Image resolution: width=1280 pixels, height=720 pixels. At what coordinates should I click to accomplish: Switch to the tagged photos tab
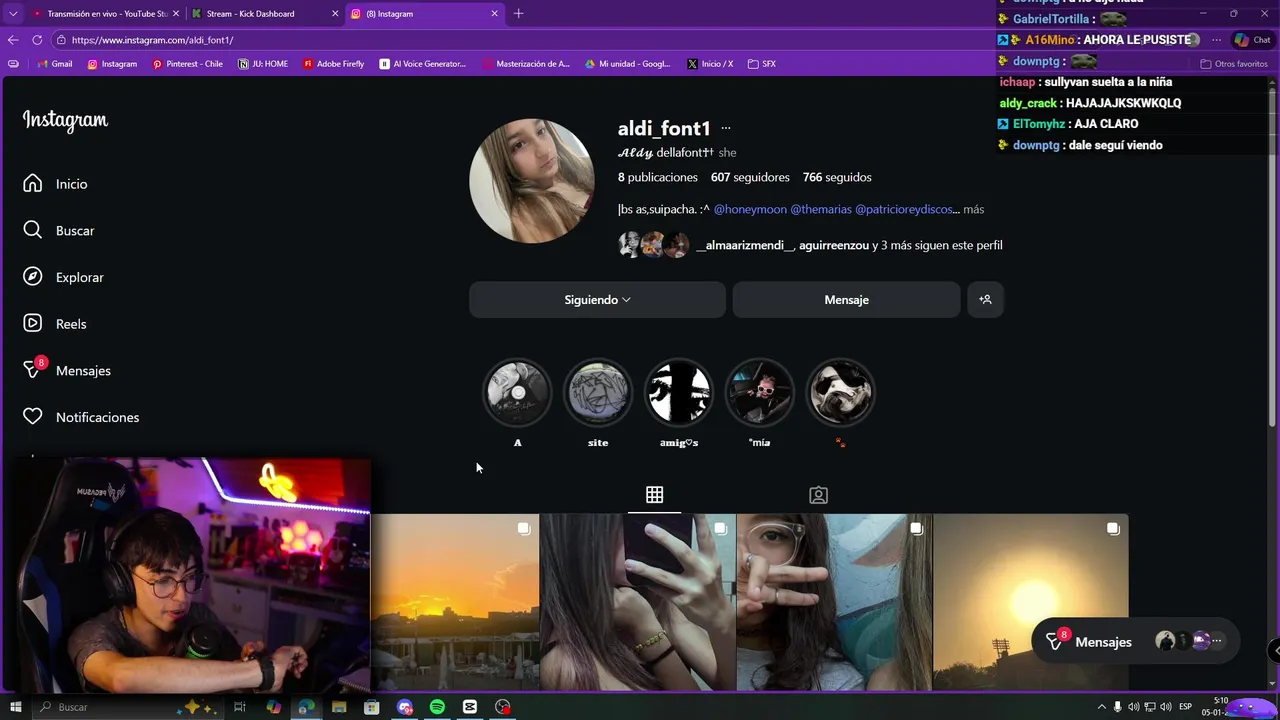(818, 495)
